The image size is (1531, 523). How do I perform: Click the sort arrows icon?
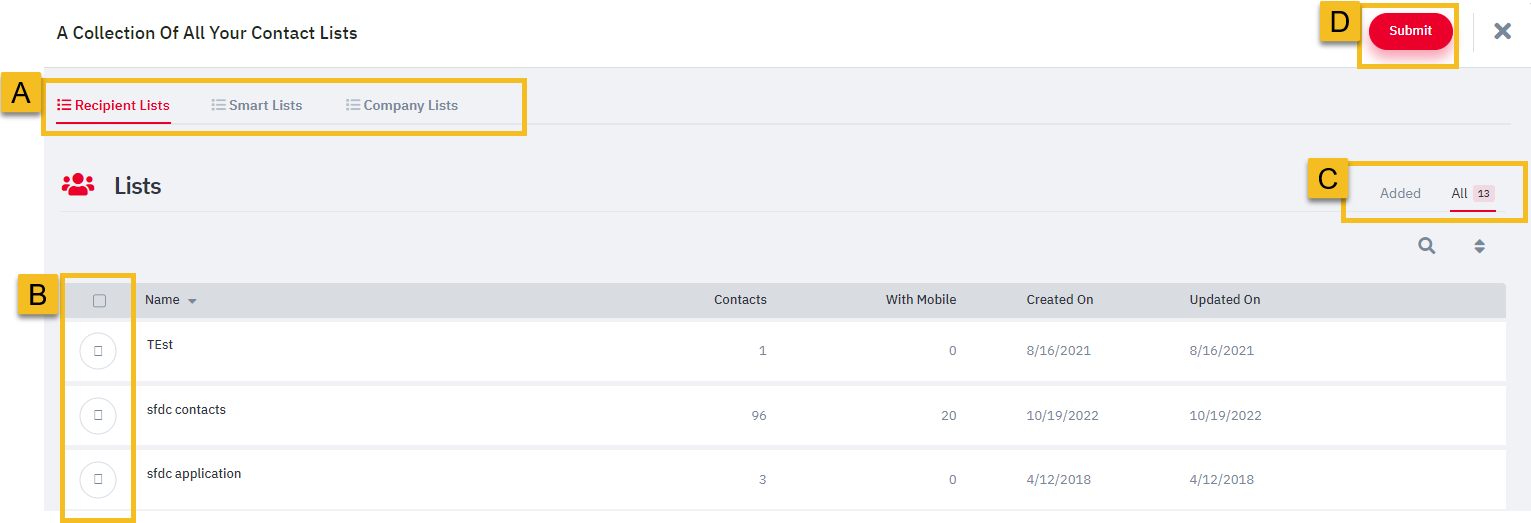pos(1479,245)
